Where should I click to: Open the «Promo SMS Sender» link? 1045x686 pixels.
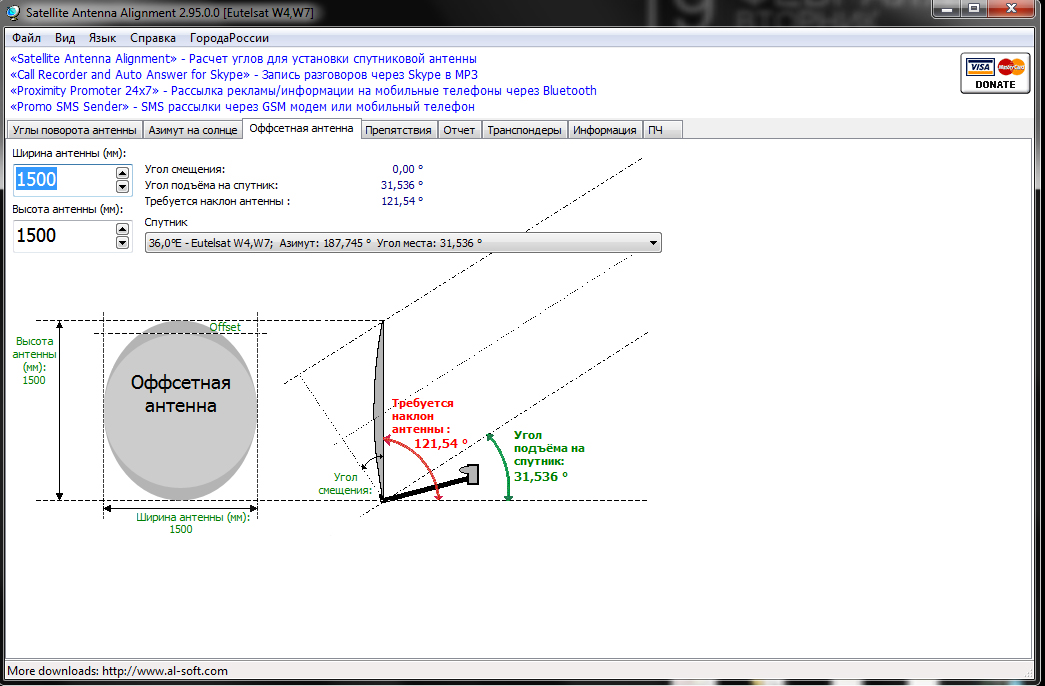(x=243, y=107)
